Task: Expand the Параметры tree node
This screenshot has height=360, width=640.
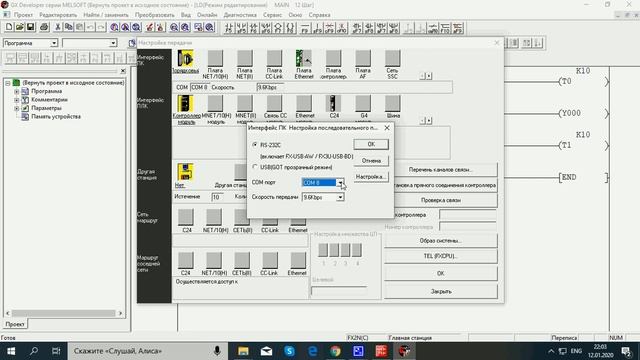Action: pos(17,108)
